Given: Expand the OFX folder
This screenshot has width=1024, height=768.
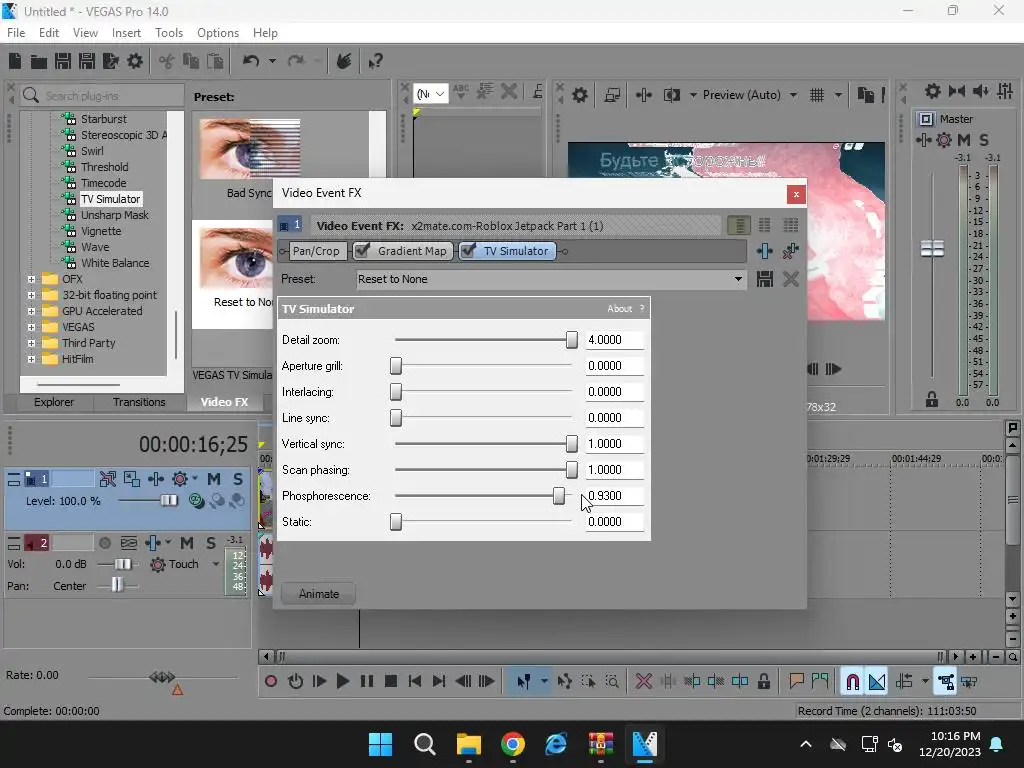Looking at the screenshot, I should tap(31, 279).
